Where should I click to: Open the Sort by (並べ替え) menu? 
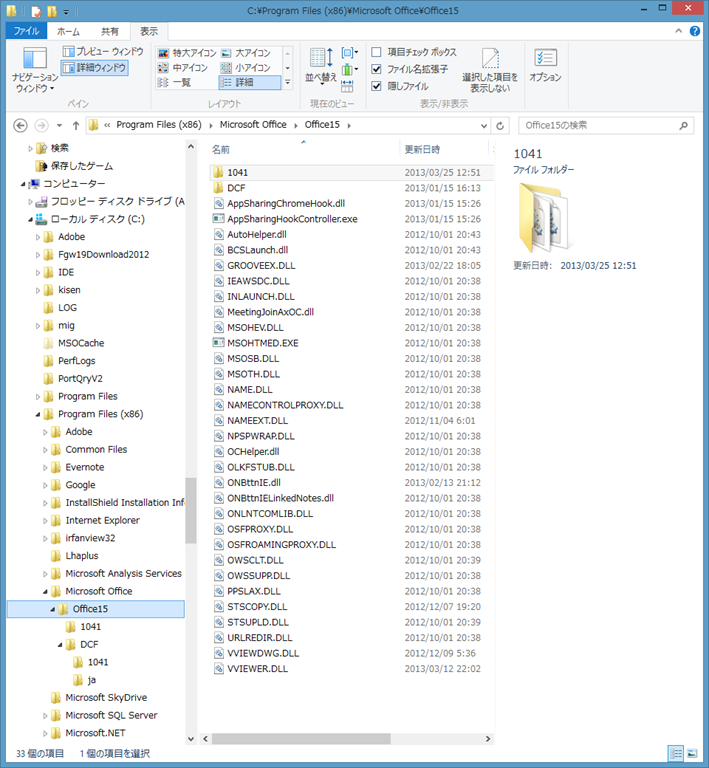(321, 66)
